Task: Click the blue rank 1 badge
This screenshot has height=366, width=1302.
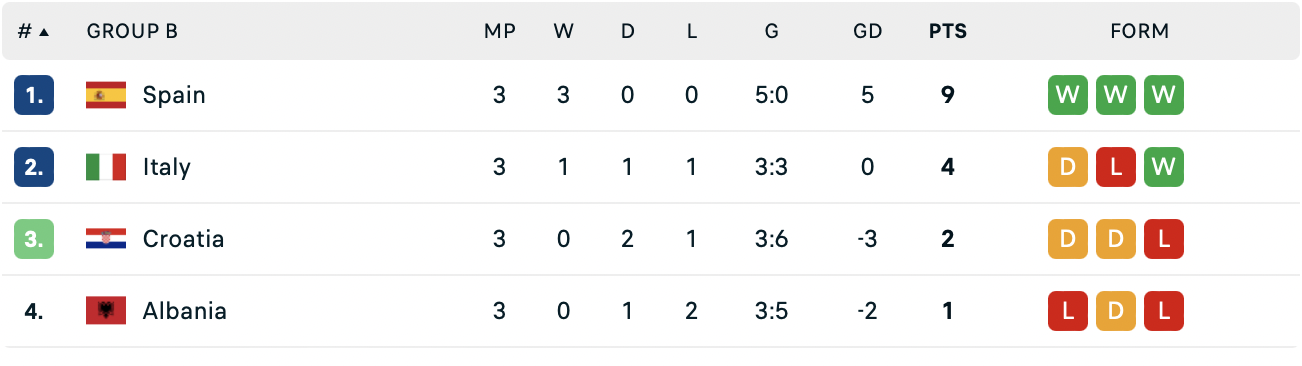Action: click(34, 95)
